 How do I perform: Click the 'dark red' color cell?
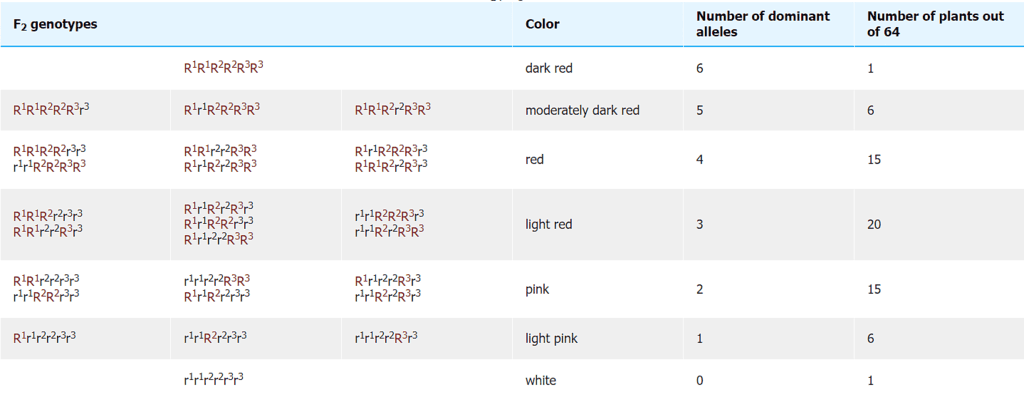[549, 69]
